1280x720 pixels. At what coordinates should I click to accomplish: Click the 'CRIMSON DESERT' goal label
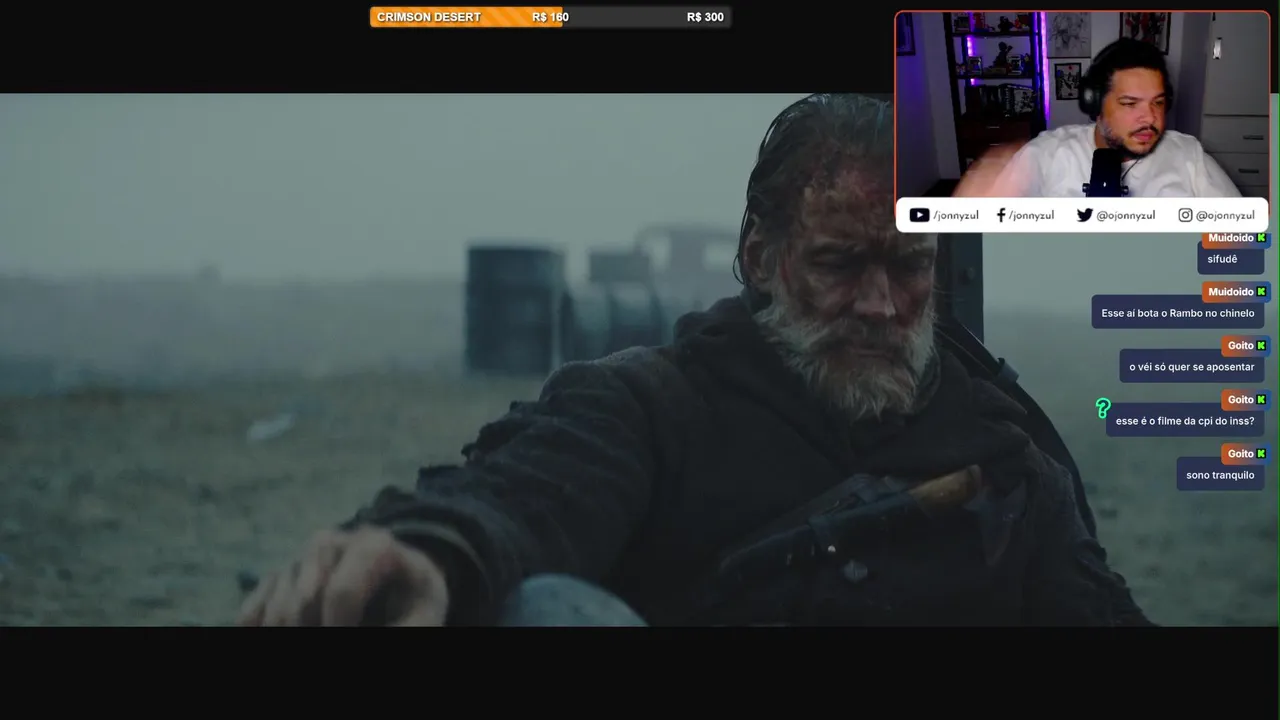[x=428, y=17]
